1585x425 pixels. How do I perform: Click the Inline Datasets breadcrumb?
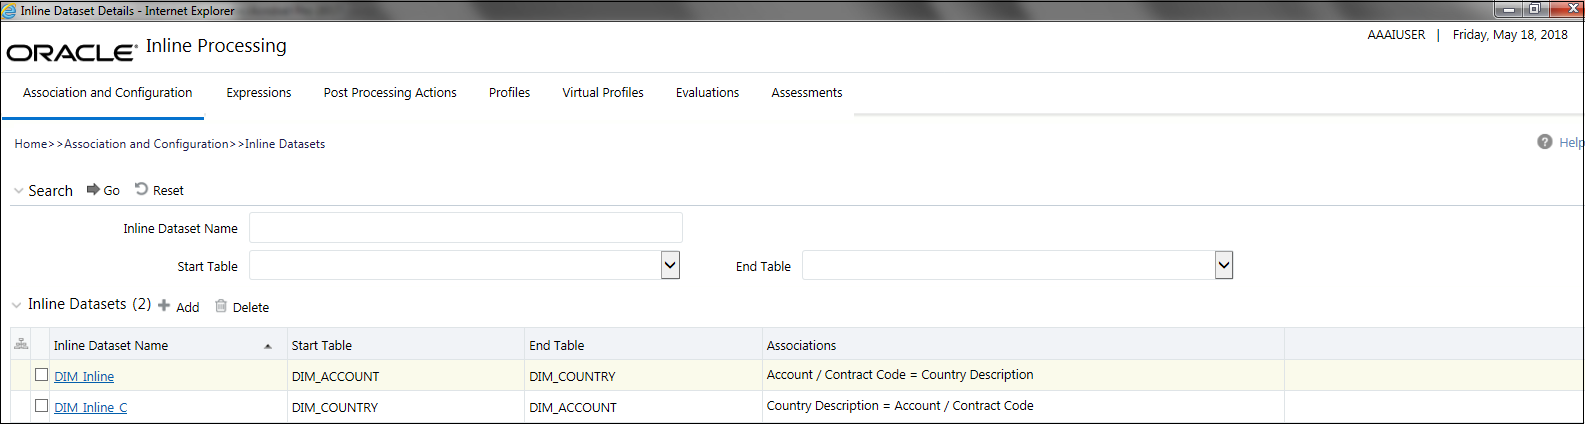coord(285,144)
